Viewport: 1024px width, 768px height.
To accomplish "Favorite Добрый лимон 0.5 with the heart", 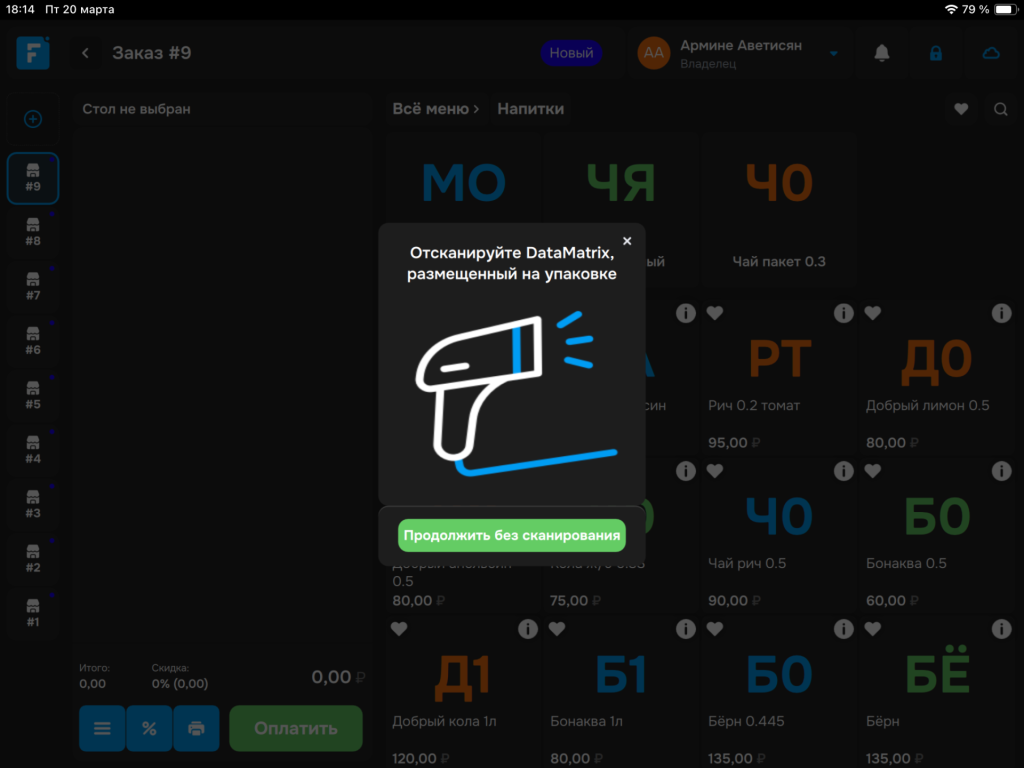I will coord(872,313).
